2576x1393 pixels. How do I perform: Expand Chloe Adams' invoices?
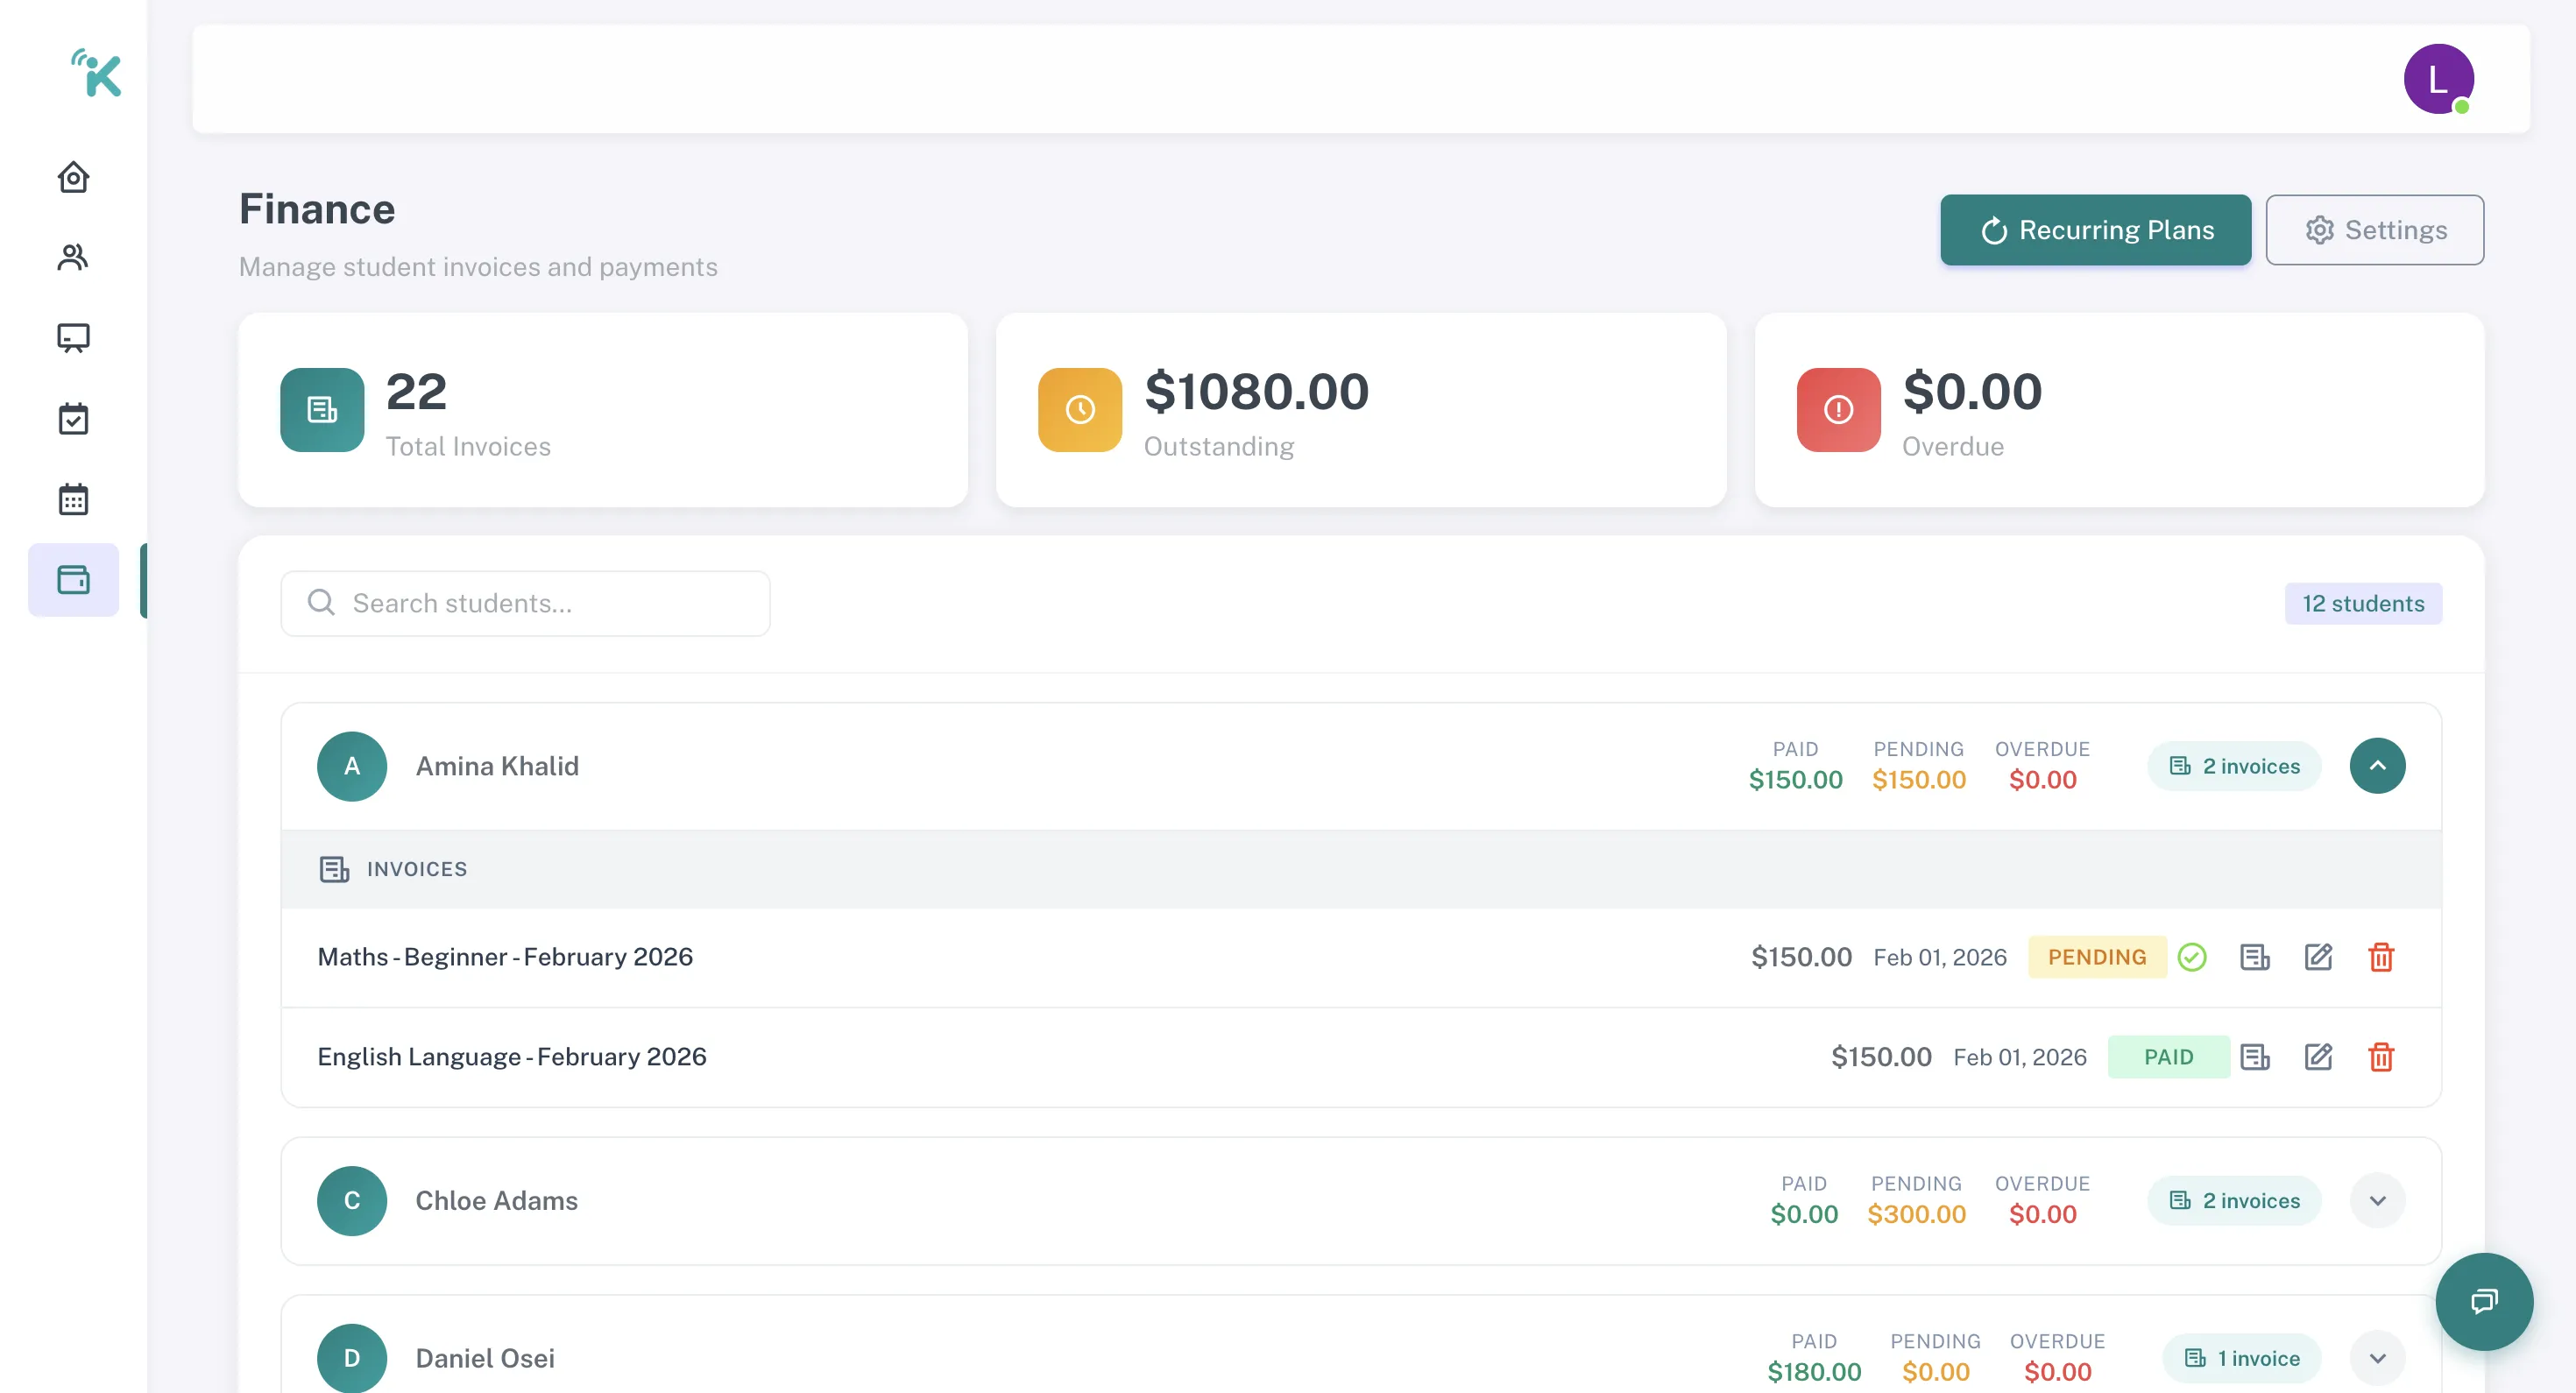click(x=2377, y=1201)
